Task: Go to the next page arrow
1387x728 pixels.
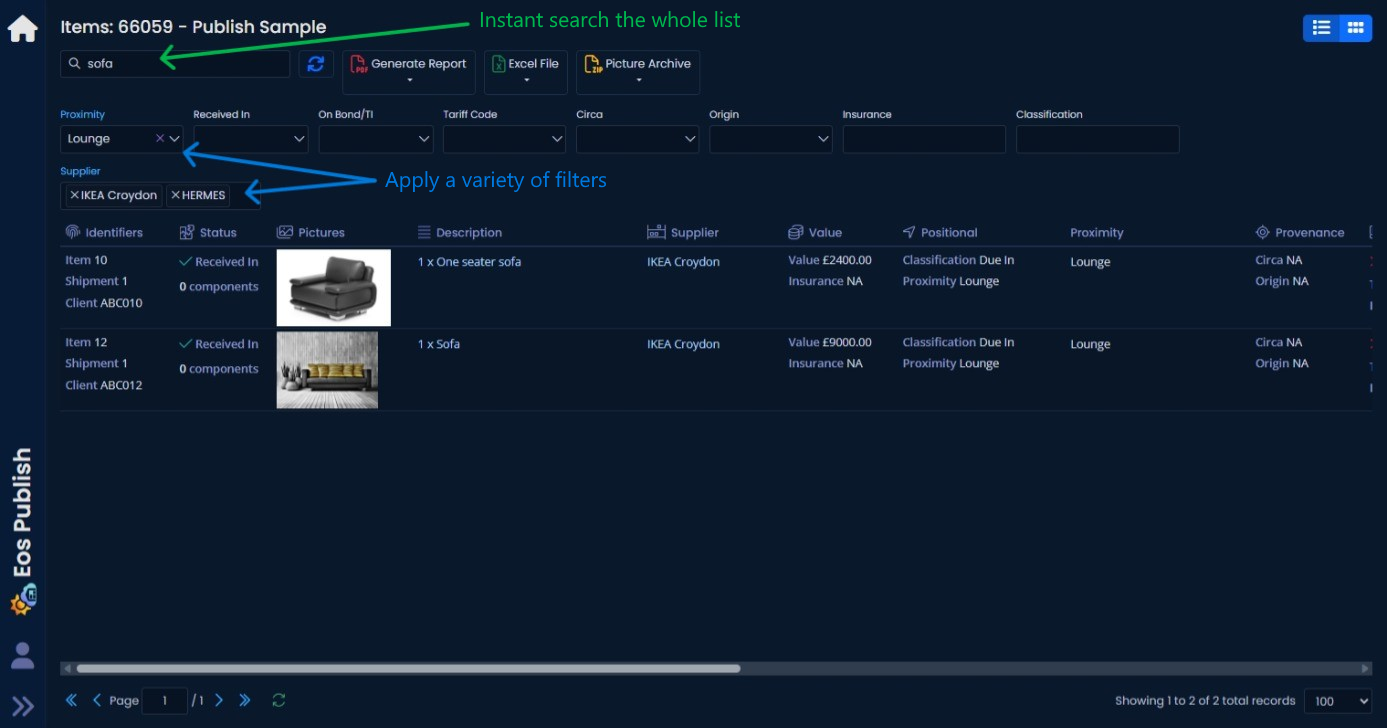Action: click(219, 700)
